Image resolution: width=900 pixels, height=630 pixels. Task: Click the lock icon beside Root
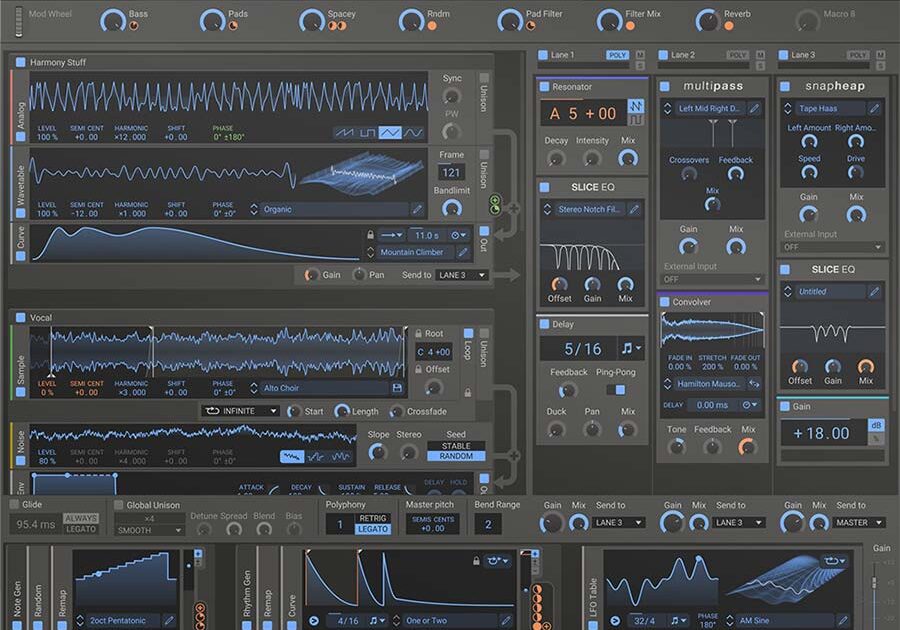tap(418, 333)
